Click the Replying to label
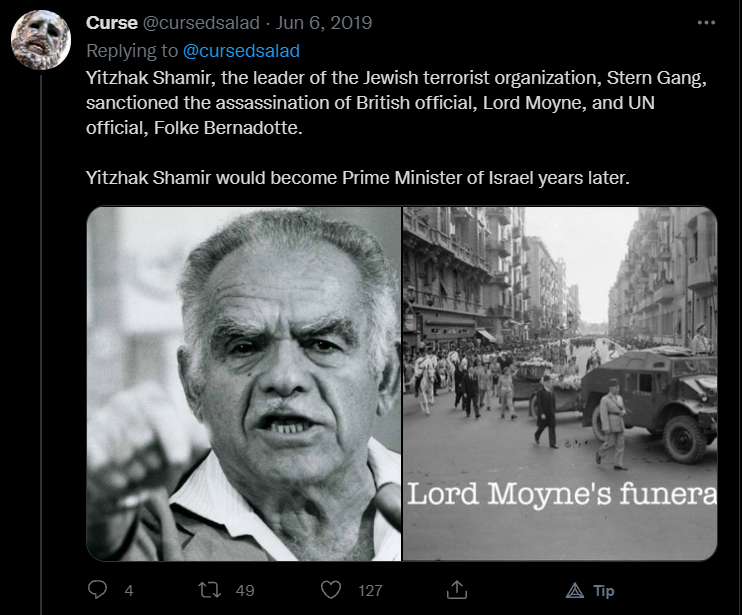Screen dimensions: 742x615 coord(132,51)
